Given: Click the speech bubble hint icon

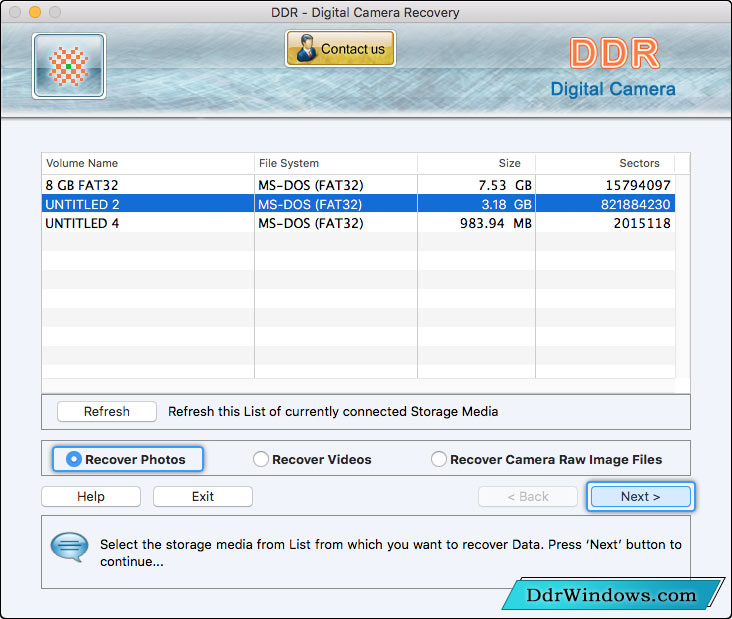Looking at the screenshot, I should click(69, 546).
